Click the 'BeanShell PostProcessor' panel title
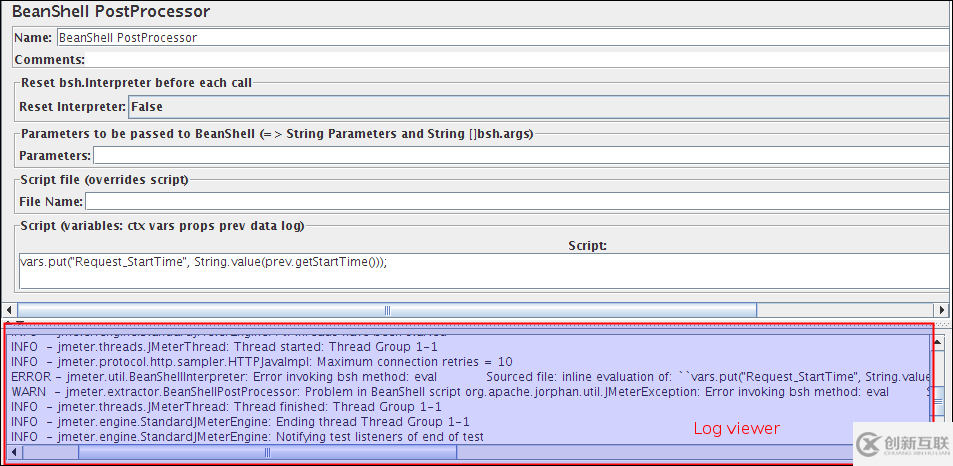Viewport: 953px width, 466px height. 111,12
